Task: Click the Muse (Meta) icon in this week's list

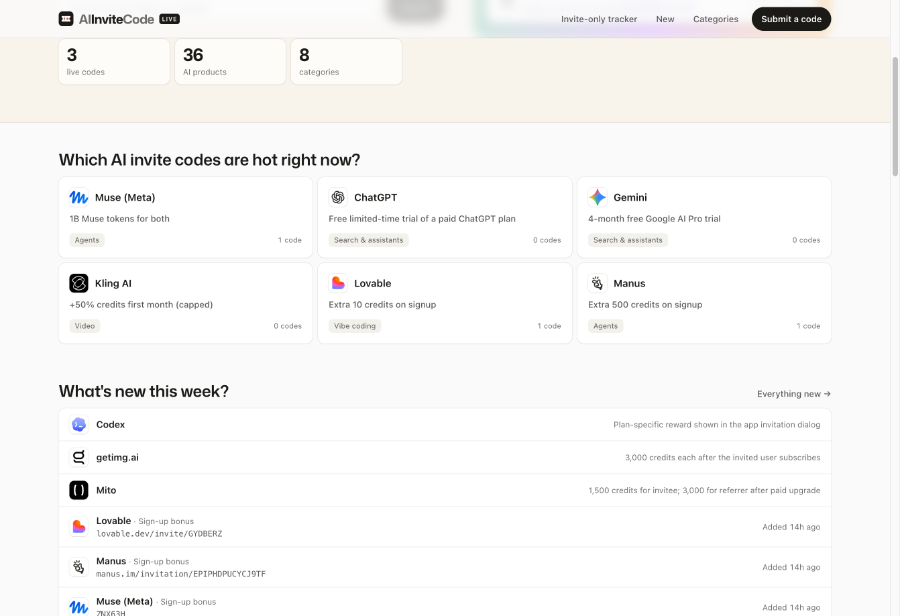Action: [79, 607]
